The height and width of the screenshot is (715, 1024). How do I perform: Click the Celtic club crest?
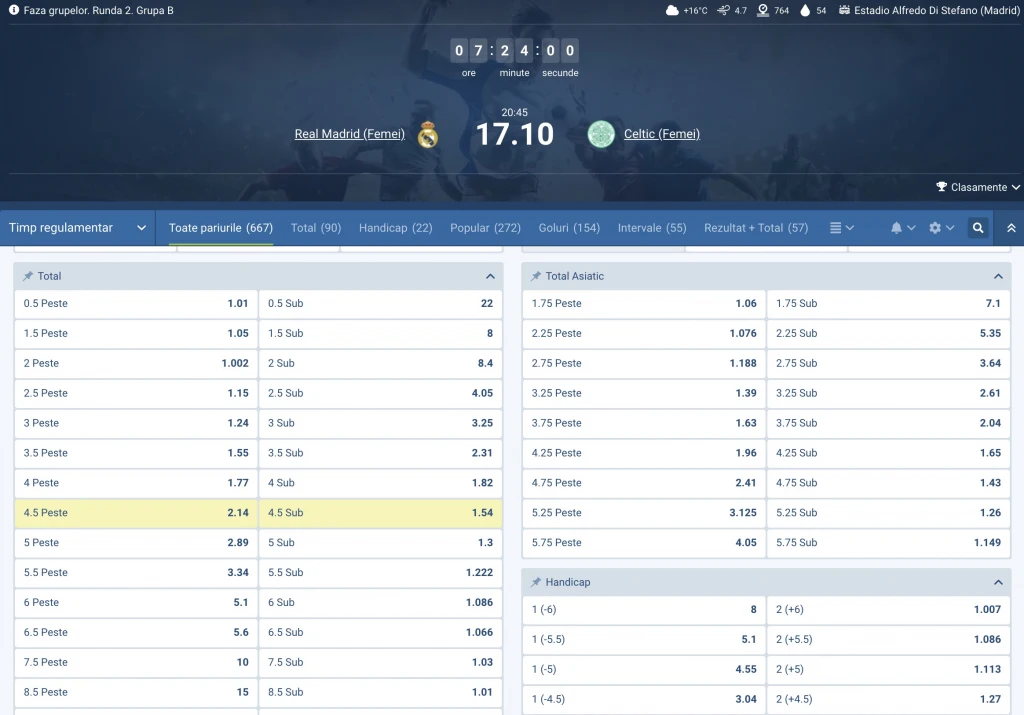click(601, 134)
